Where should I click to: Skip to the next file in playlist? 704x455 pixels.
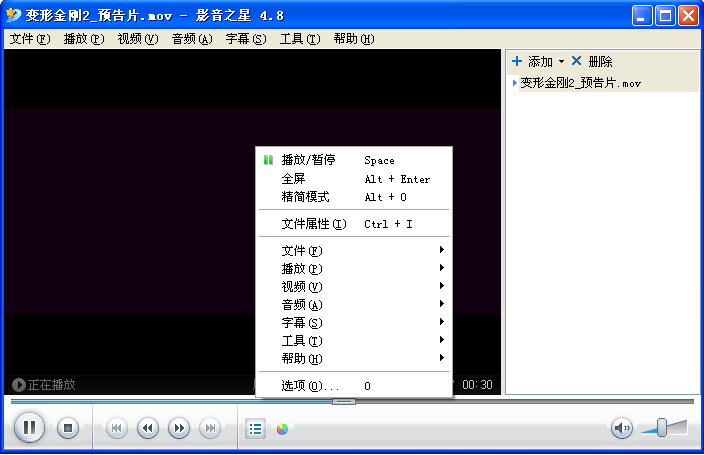coord(210,428)
